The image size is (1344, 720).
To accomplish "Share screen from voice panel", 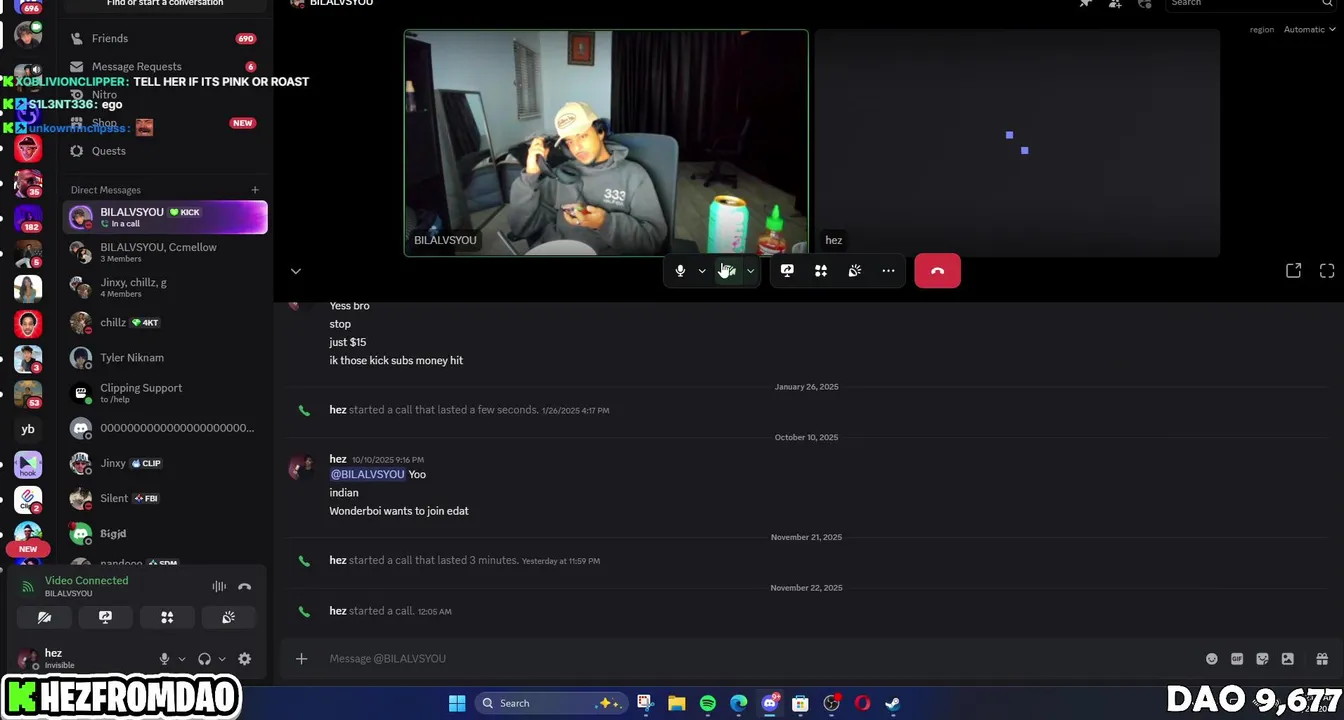I will [105, 618].
